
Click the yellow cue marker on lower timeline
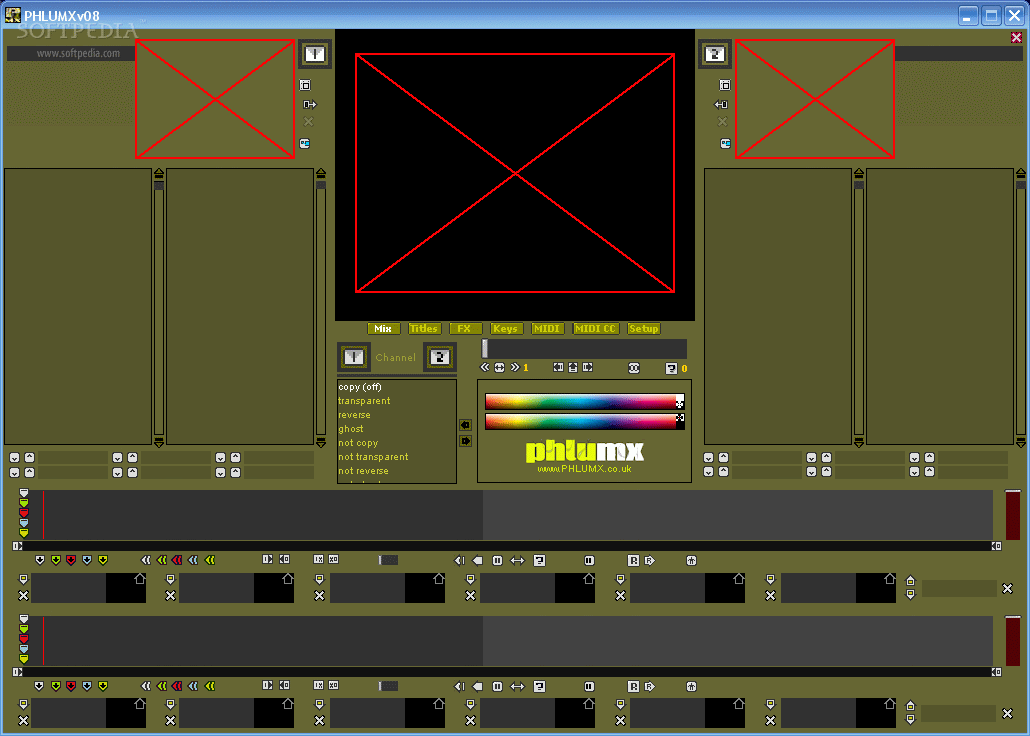pos(24,658)
